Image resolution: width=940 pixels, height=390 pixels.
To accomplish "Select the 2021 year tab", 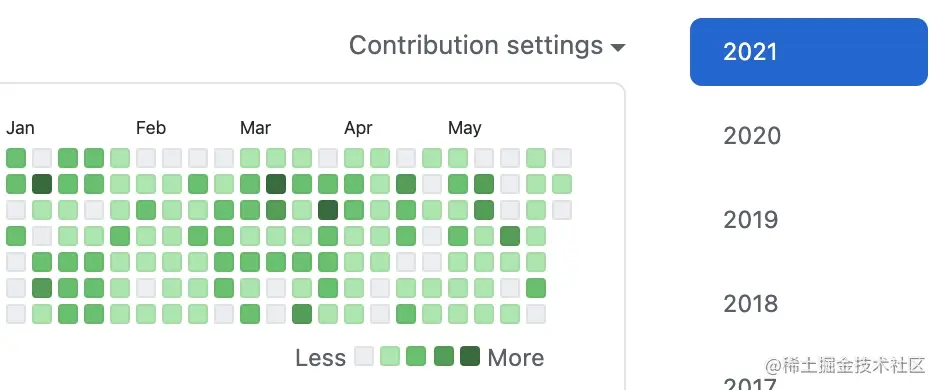I will click(x=809, y=52).
